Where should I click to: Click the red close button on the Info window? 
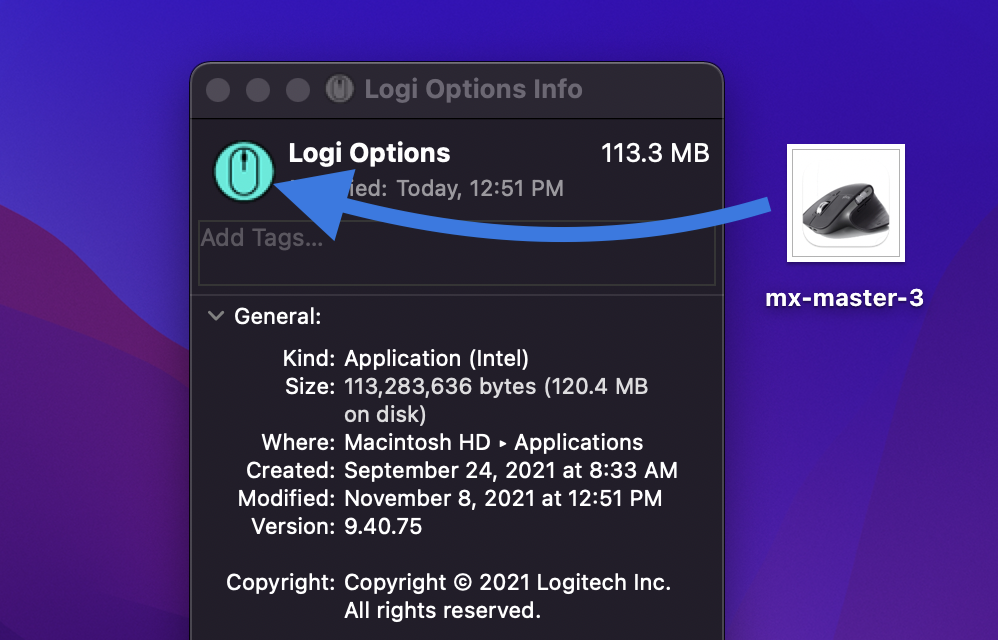pyautogui.click(x=217, y=89)
